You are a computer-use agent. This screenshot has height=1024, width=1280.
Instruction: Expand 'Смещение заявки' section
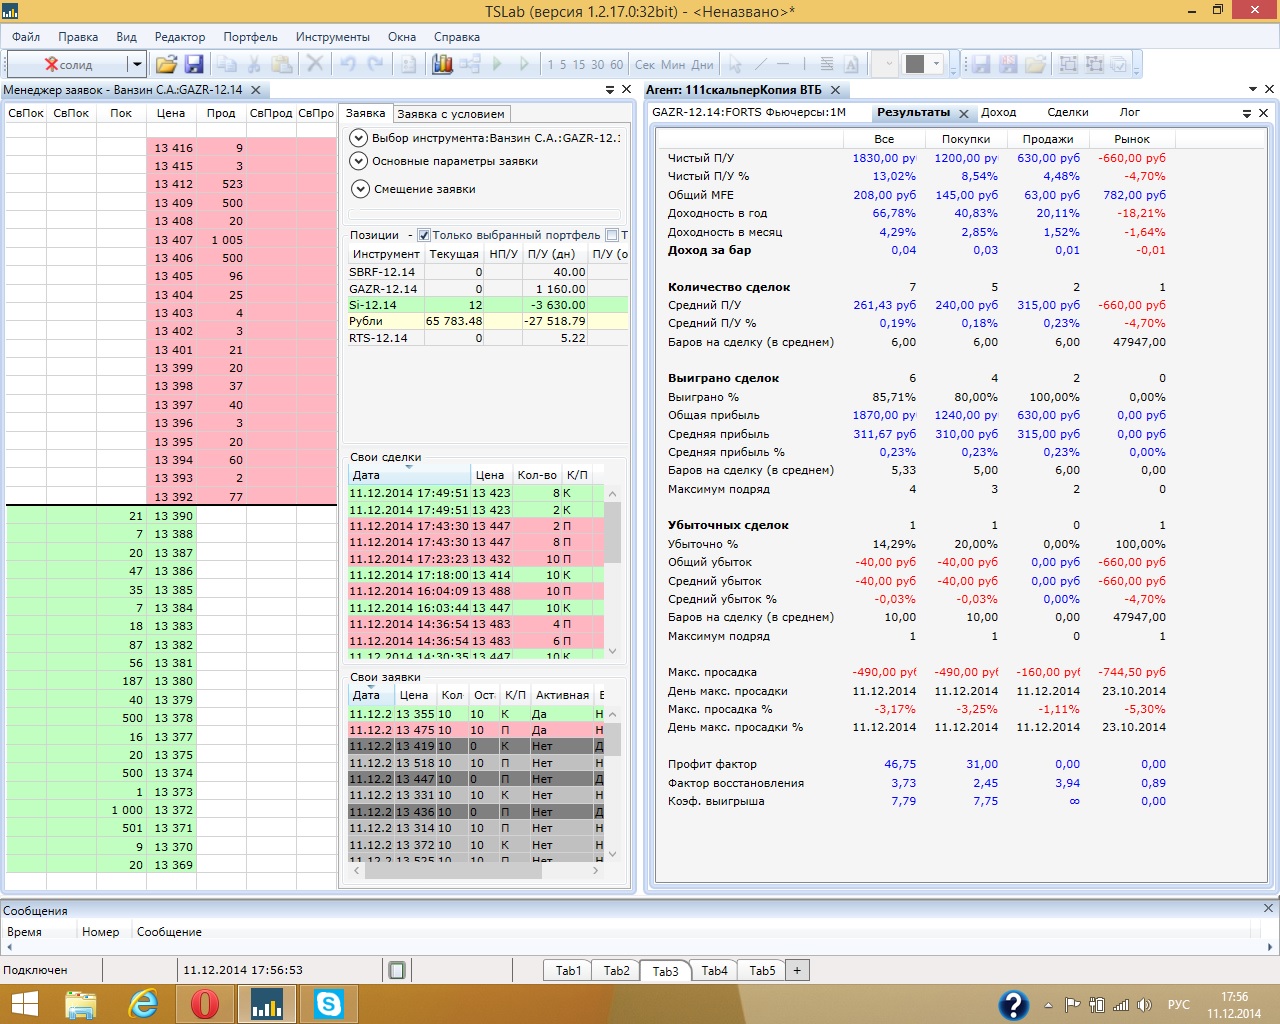point(358,189)
